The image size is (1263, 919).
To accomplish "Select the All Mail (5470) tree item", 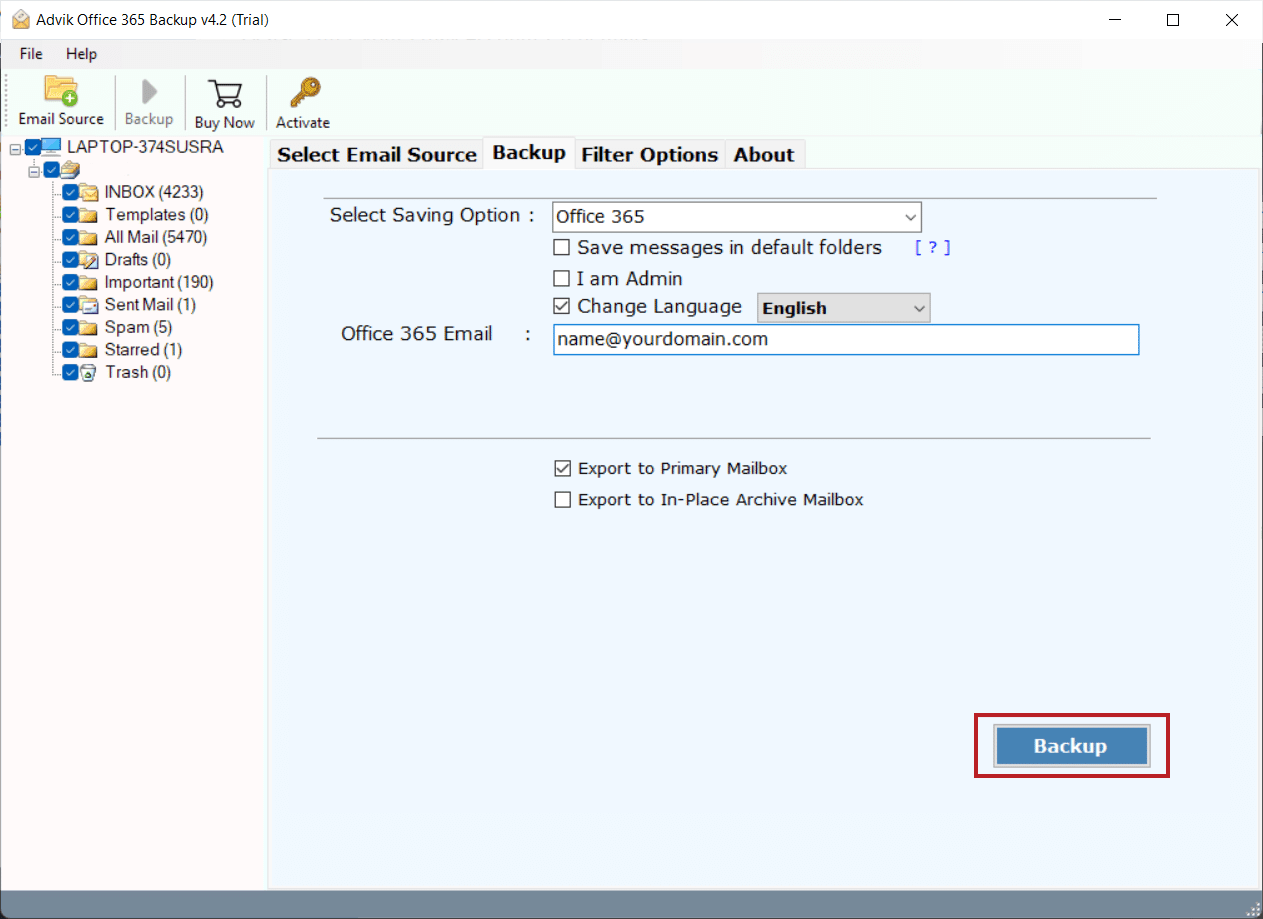I will [x=156, y=237].
